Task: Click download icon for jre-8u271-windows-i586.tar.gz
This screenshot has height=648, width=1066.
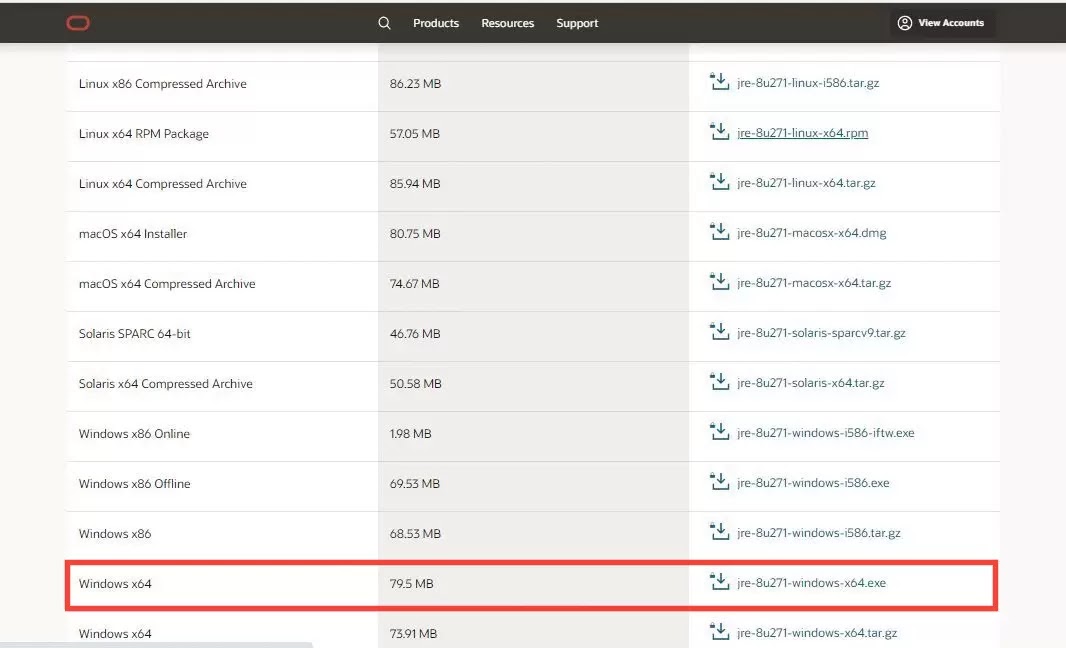Action: [719, 532]
